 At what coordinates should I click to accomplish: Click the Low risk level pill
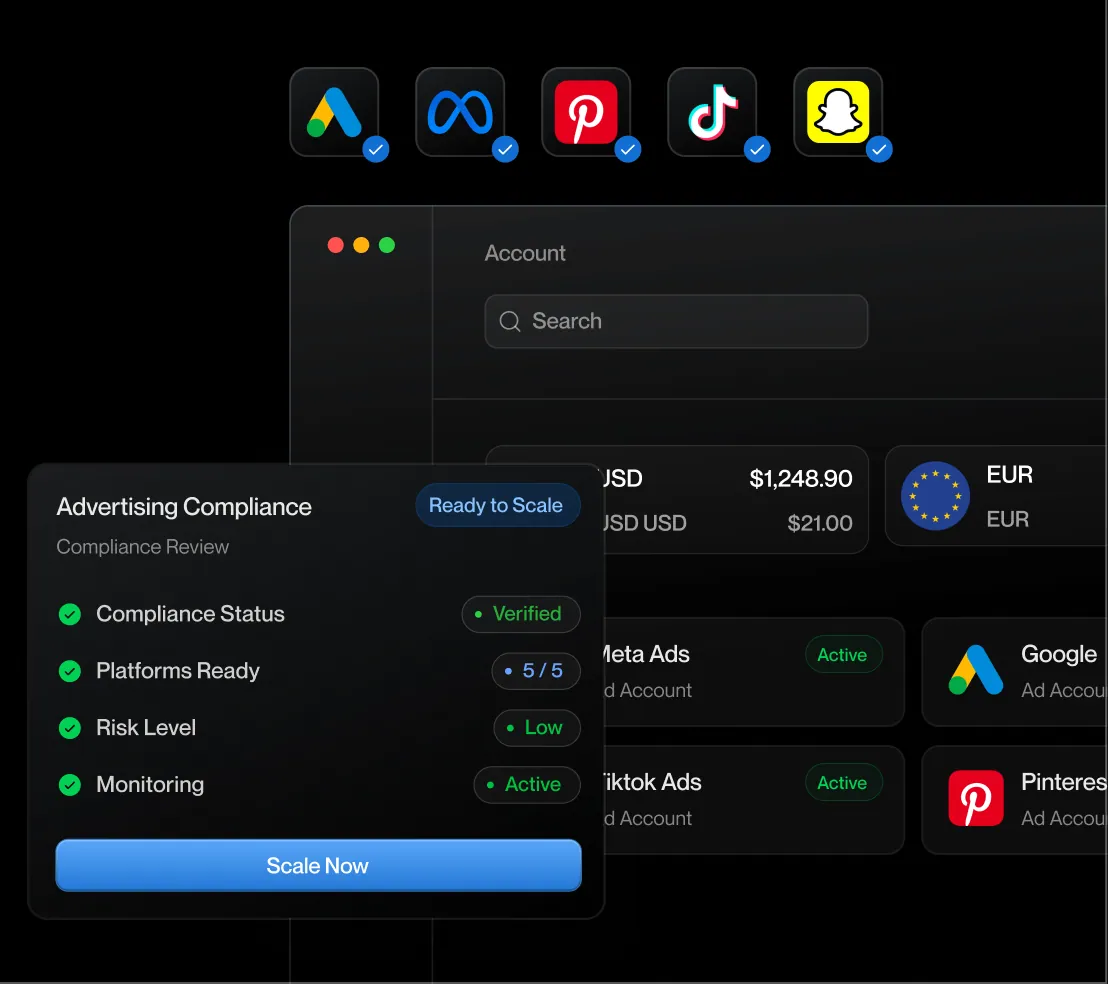point(536,728)
